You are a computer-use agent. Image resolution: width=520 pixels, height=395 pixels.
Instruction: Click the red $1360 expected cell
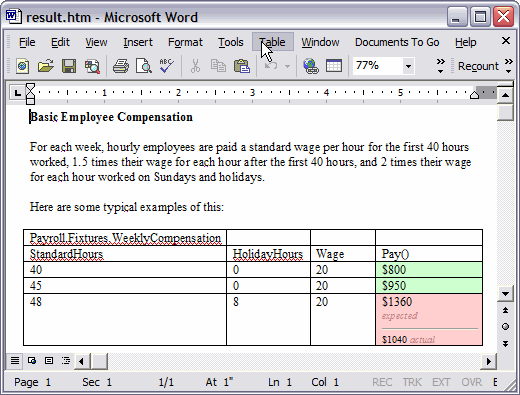[x=429, y=320]
